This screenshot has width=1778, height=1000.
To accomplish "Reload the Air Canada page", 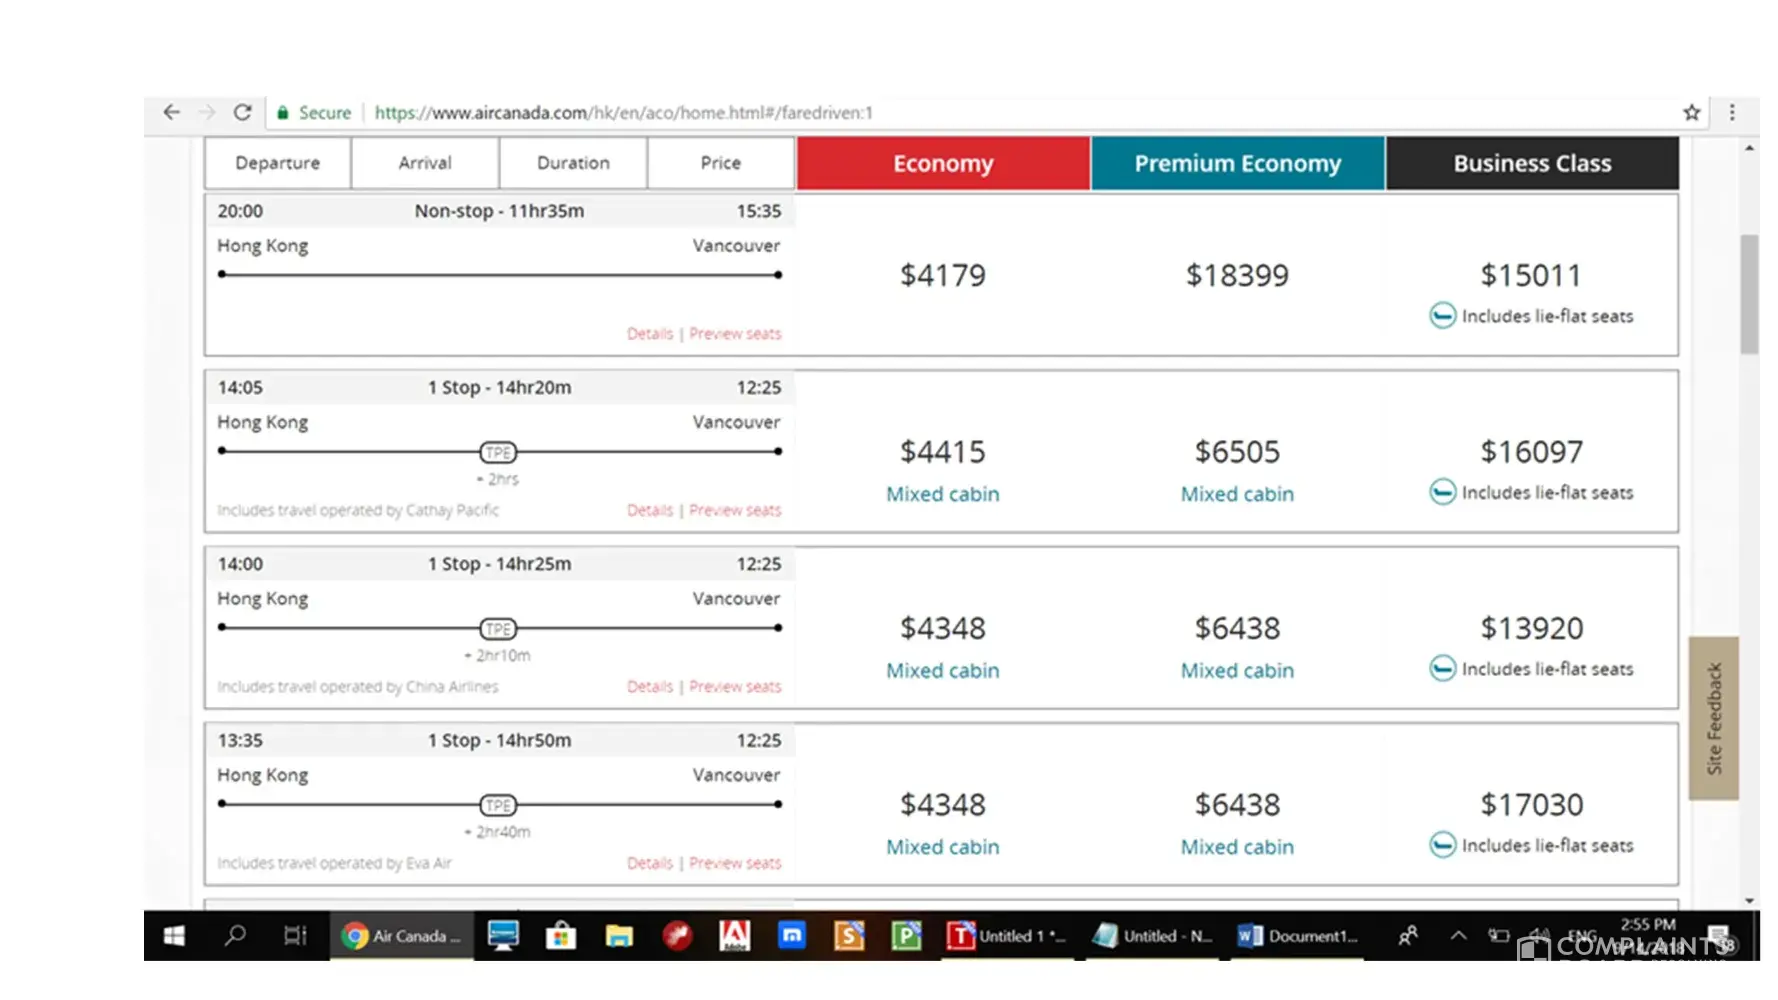I will click(x=242, y=112).
